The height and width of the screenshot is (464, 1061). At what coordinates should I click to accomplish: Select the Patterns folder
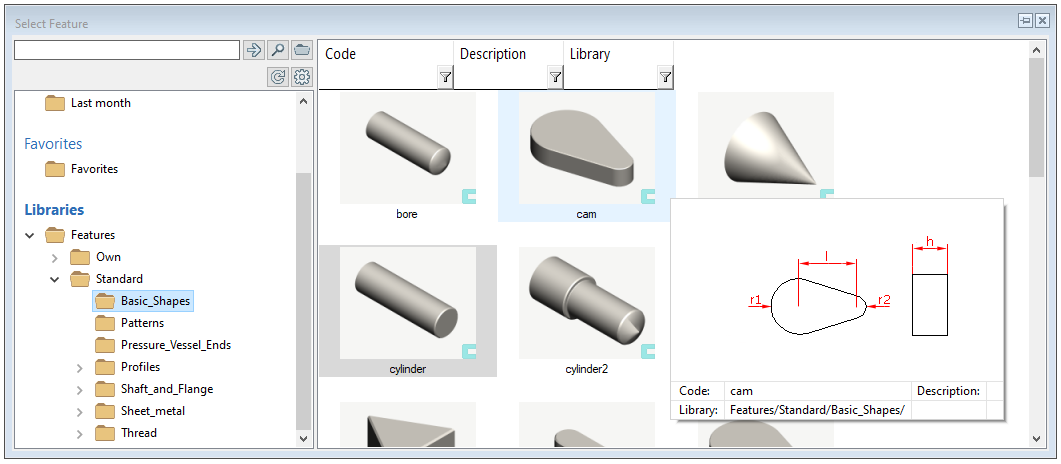(142, 323)
